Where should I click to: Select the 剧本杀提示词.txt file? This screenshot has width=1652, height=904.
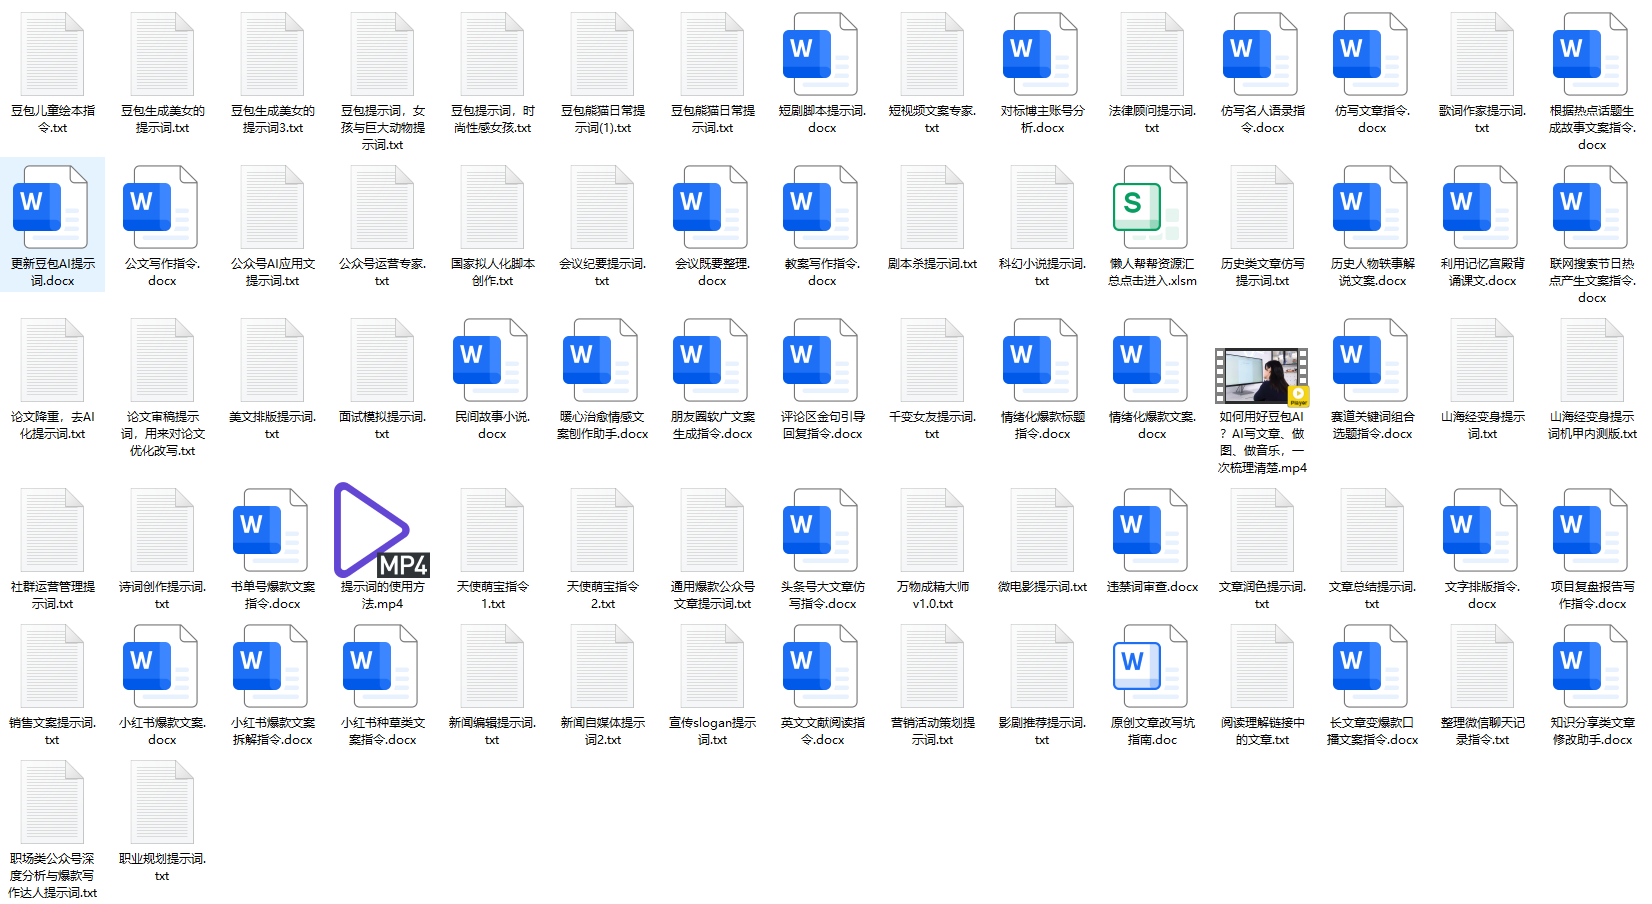[931, 208]
